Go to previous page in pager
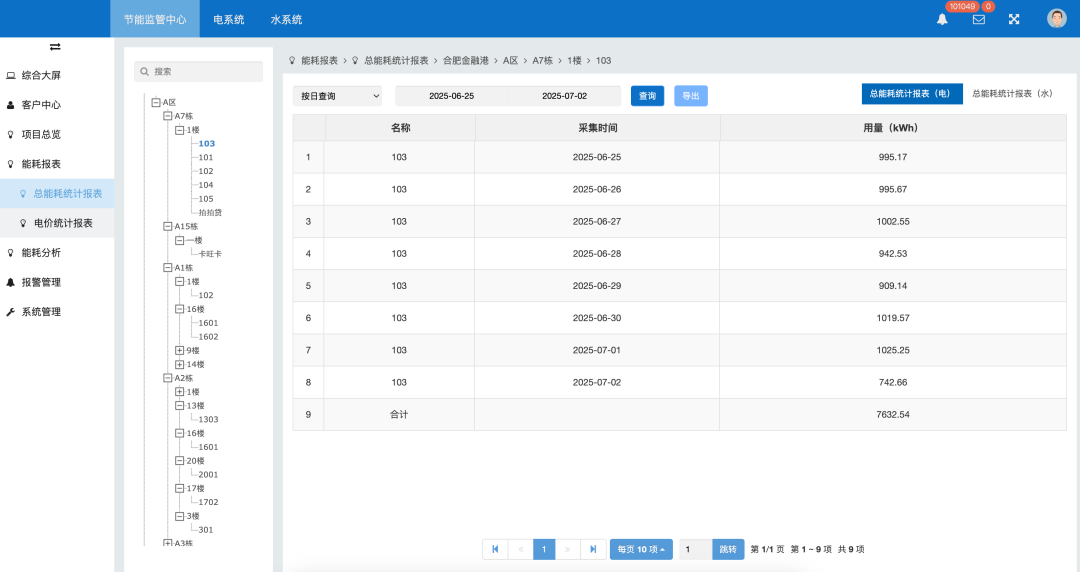 point(520,549)
